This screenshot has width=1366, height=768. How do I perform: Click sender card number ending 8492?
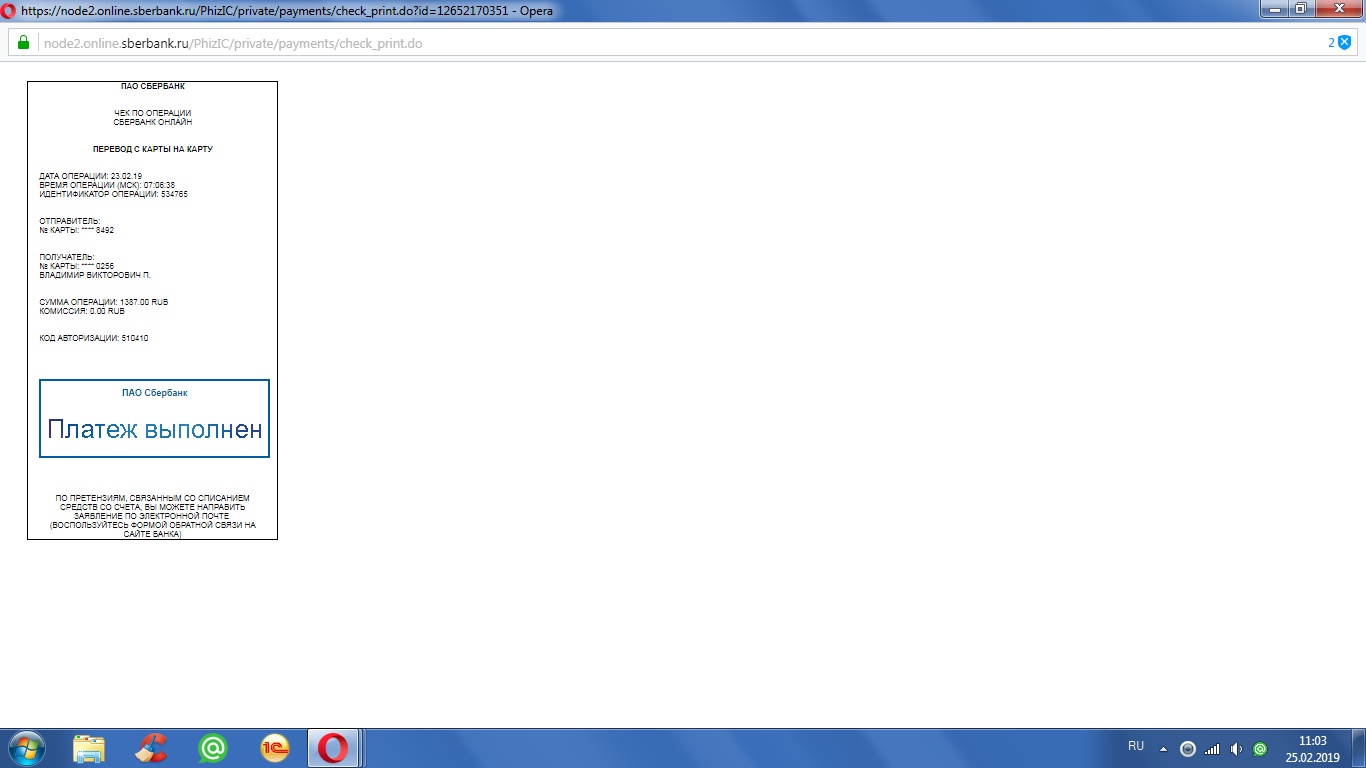click(x=76, y=230)
